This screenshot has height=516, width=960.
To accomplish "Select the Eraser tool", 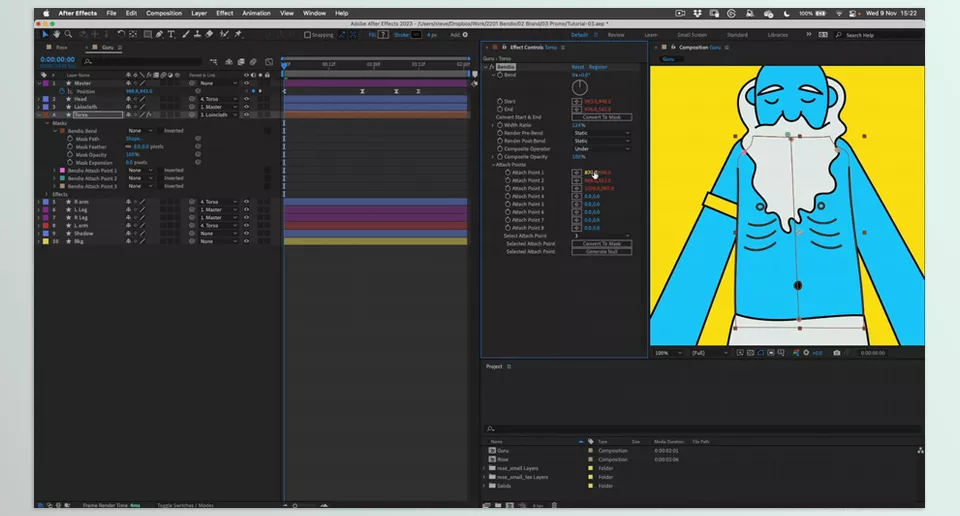I will [209, 34].
